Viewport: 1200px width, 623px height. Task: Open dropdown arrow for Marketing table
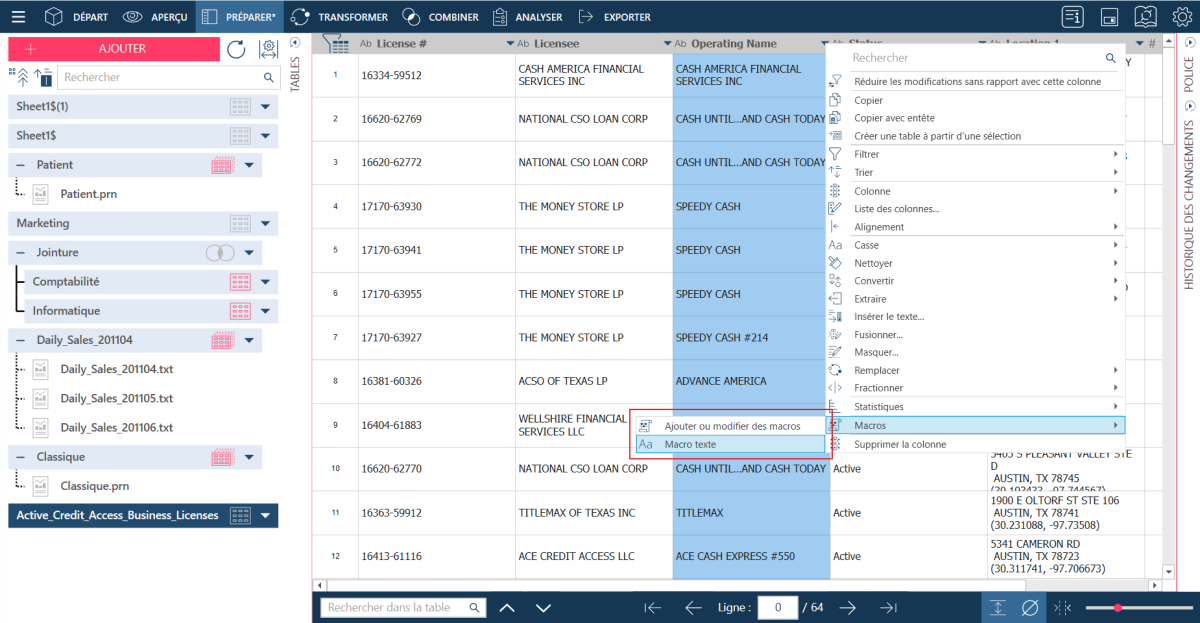(x=265, y=223)
